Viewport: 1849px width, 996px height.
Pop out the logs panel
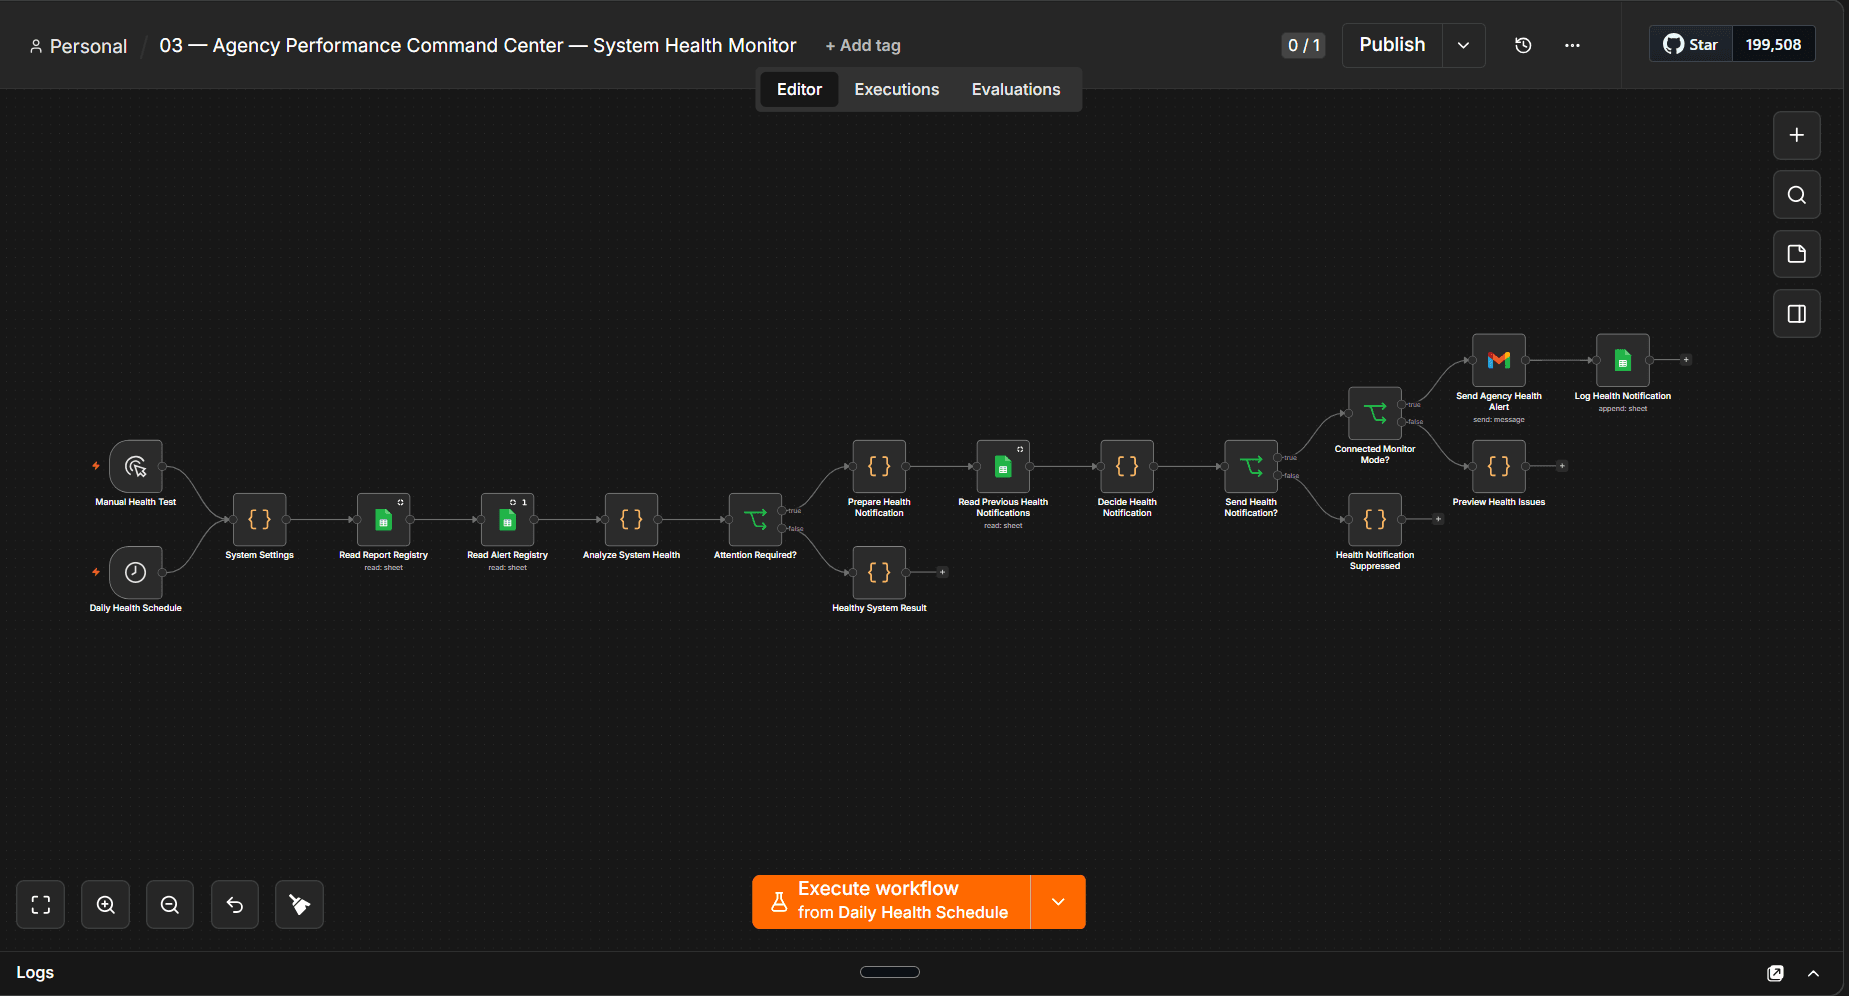tap(1776, 973)
